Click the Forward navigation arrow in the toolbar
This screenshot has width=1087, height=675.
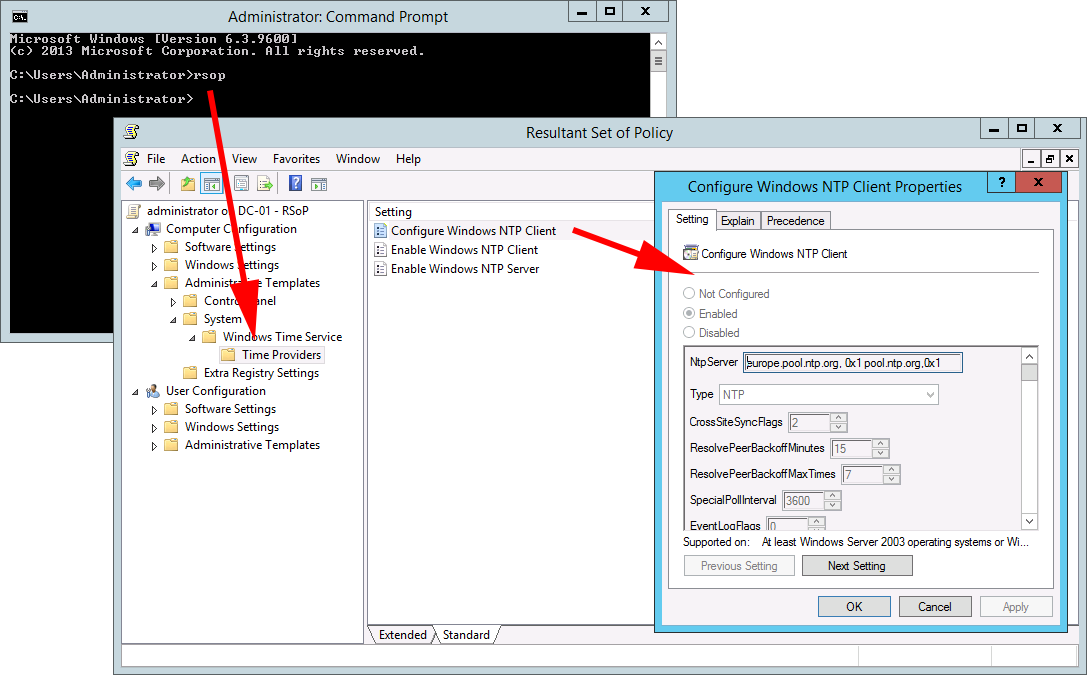click(156, 183)
